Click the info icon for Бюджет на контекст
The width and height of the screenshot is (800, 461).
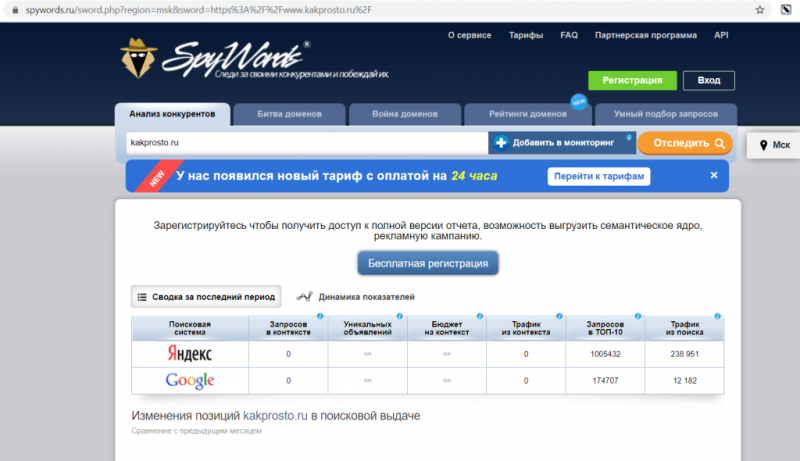click(480, 316)
